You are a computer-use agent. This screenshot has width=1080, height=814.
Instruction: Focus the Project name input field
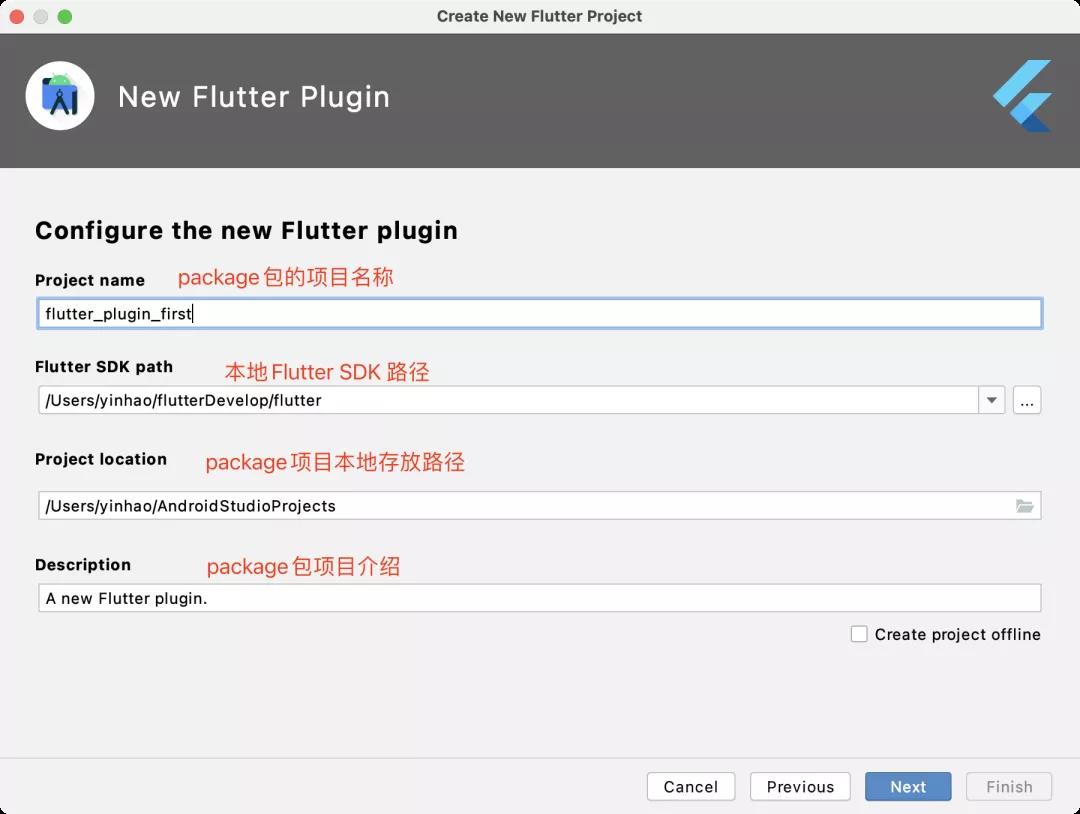(x=539, y=313)
